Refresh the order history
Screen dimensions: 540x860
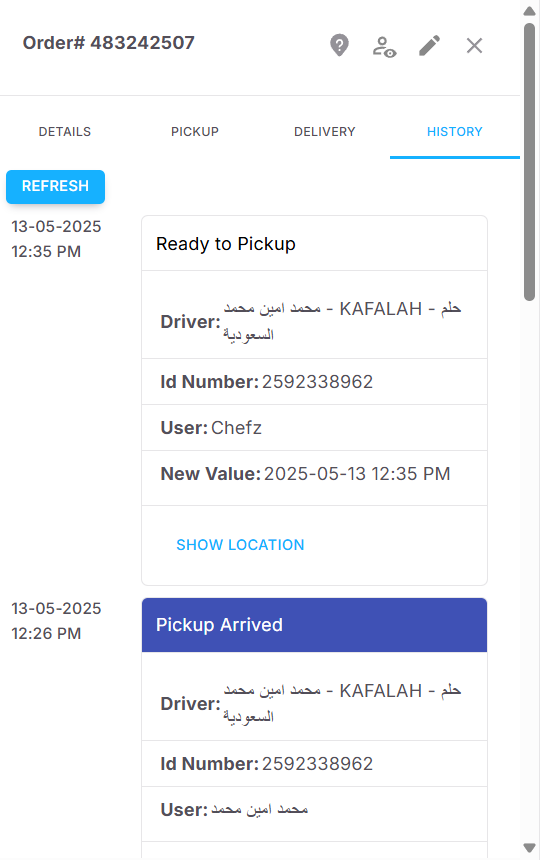tap(55, 186)
